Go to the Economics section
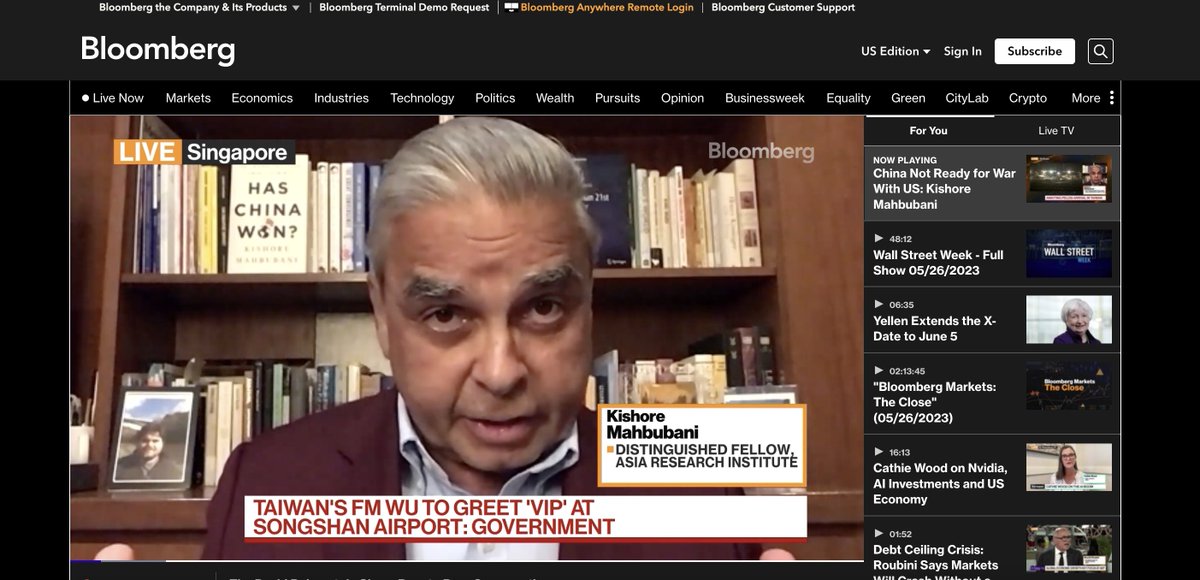1200x580 pixels. (262, 98)
